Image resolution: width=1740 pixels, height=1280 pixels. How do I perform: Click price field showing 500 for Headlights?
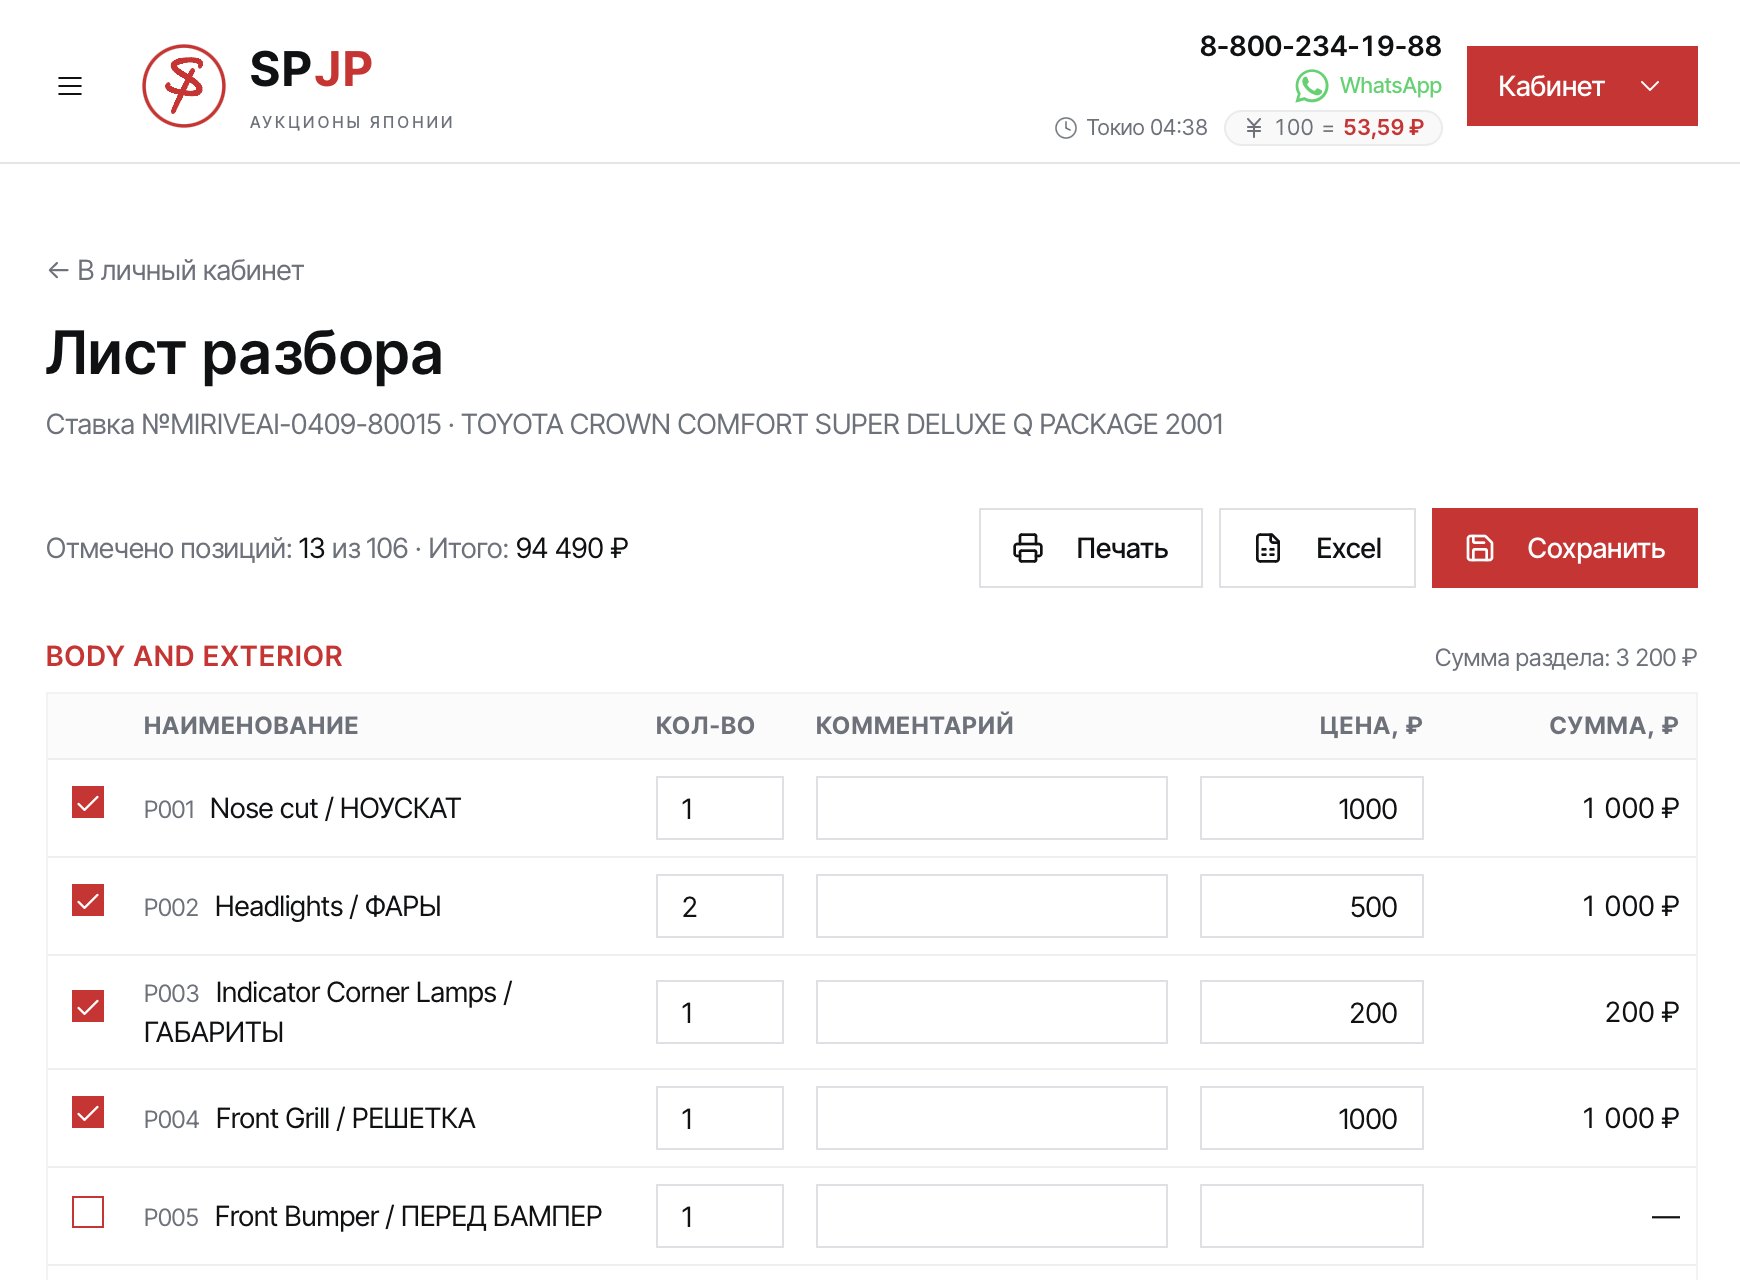click(1312, 906)
